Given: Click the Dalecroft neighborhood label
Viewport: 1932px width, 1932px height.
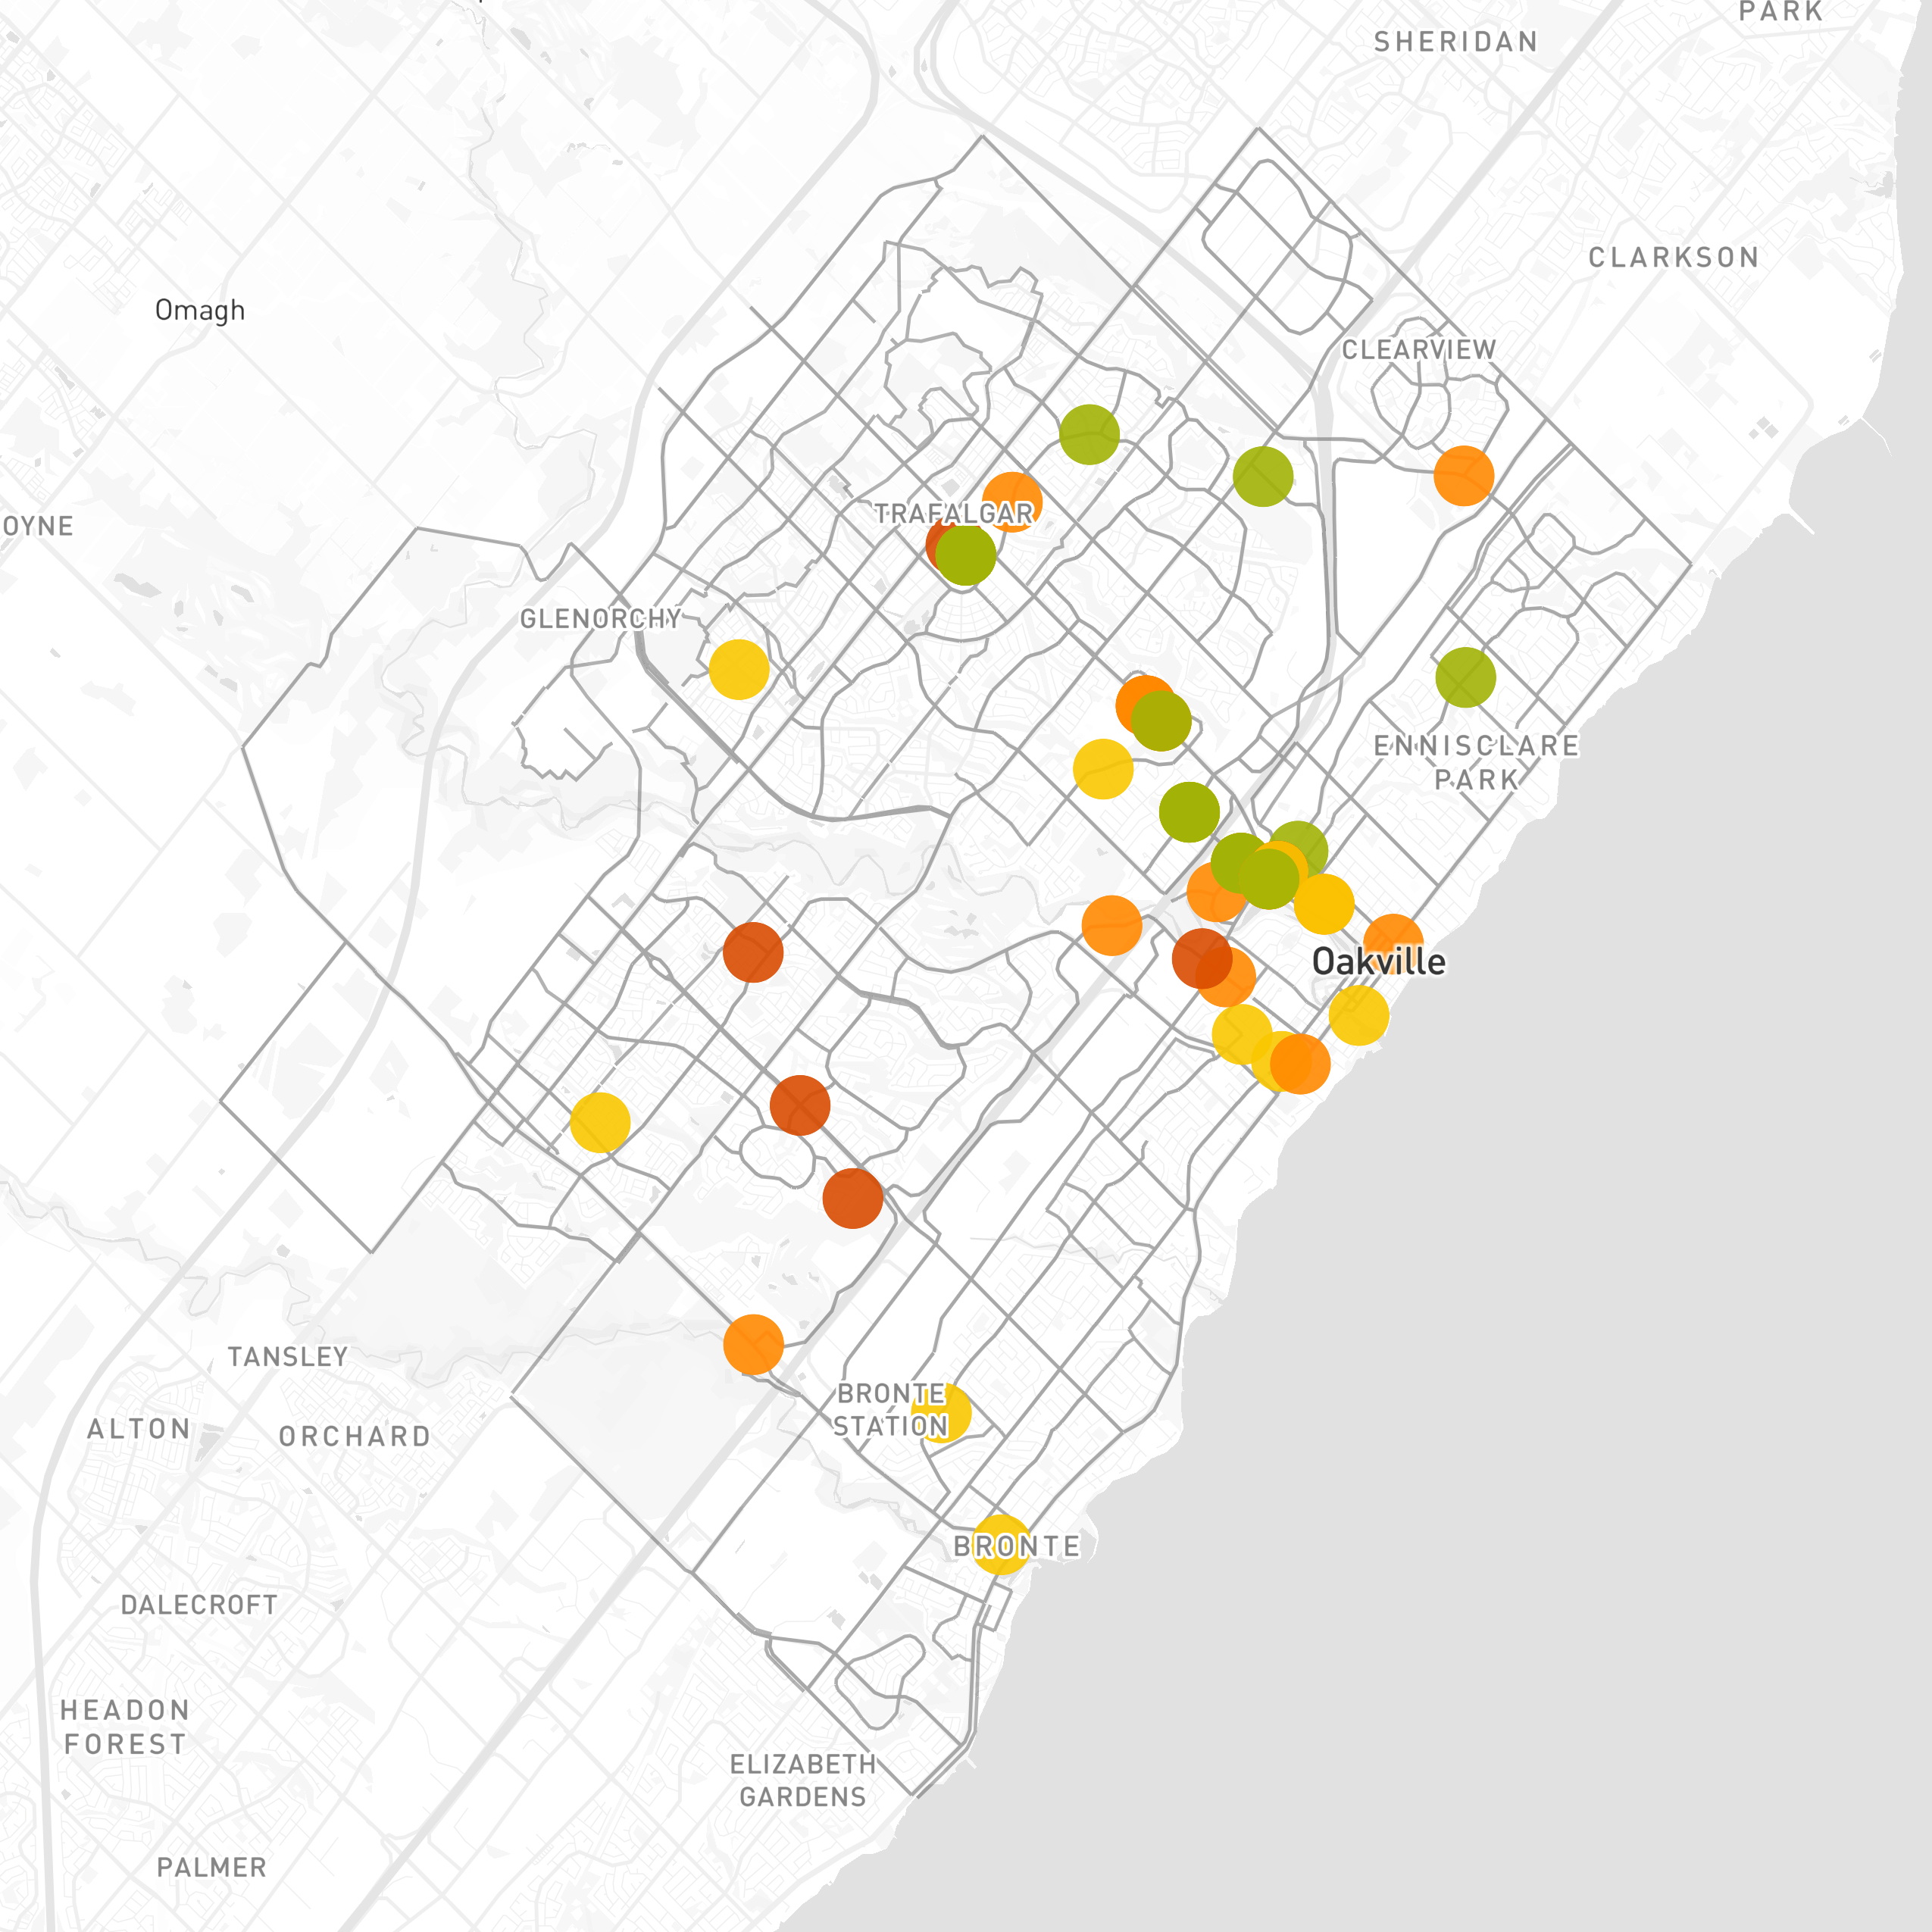Looking at the screenshot, I should (199, 1605).
